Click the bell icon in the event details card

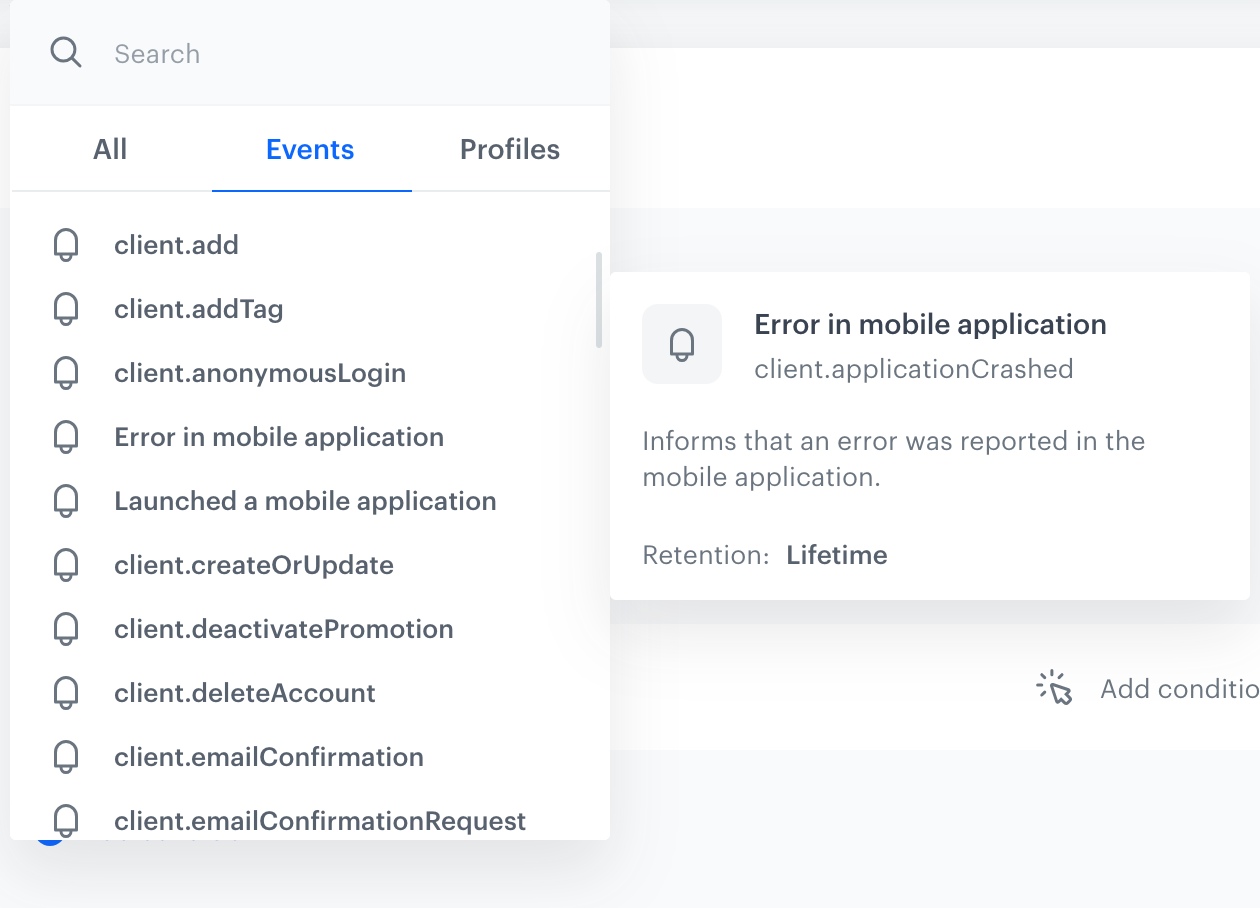[x=682, y=344]
